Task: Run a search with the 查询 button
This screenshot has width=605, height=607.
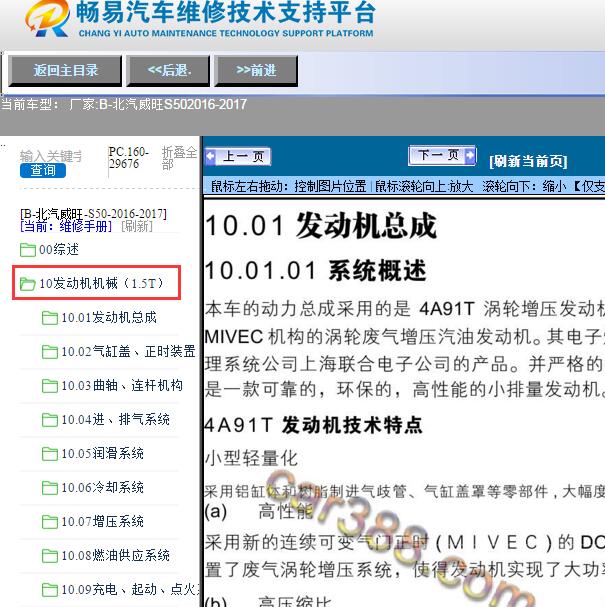Action: (x=43, y=170)
